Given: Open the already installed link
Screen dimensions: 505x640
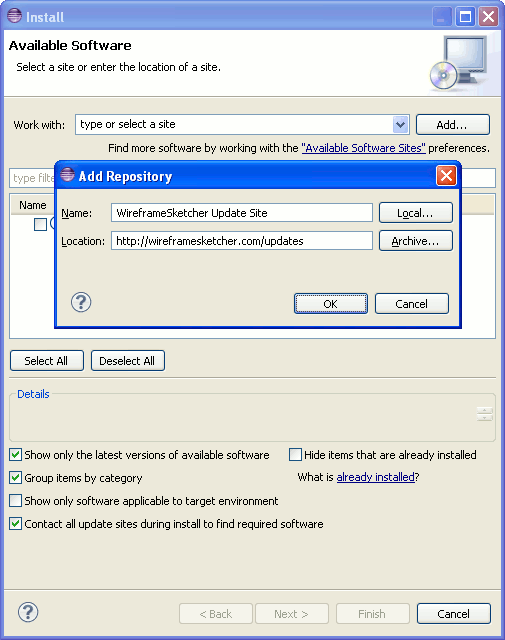Looking at the screenshot, I should 376,477.
